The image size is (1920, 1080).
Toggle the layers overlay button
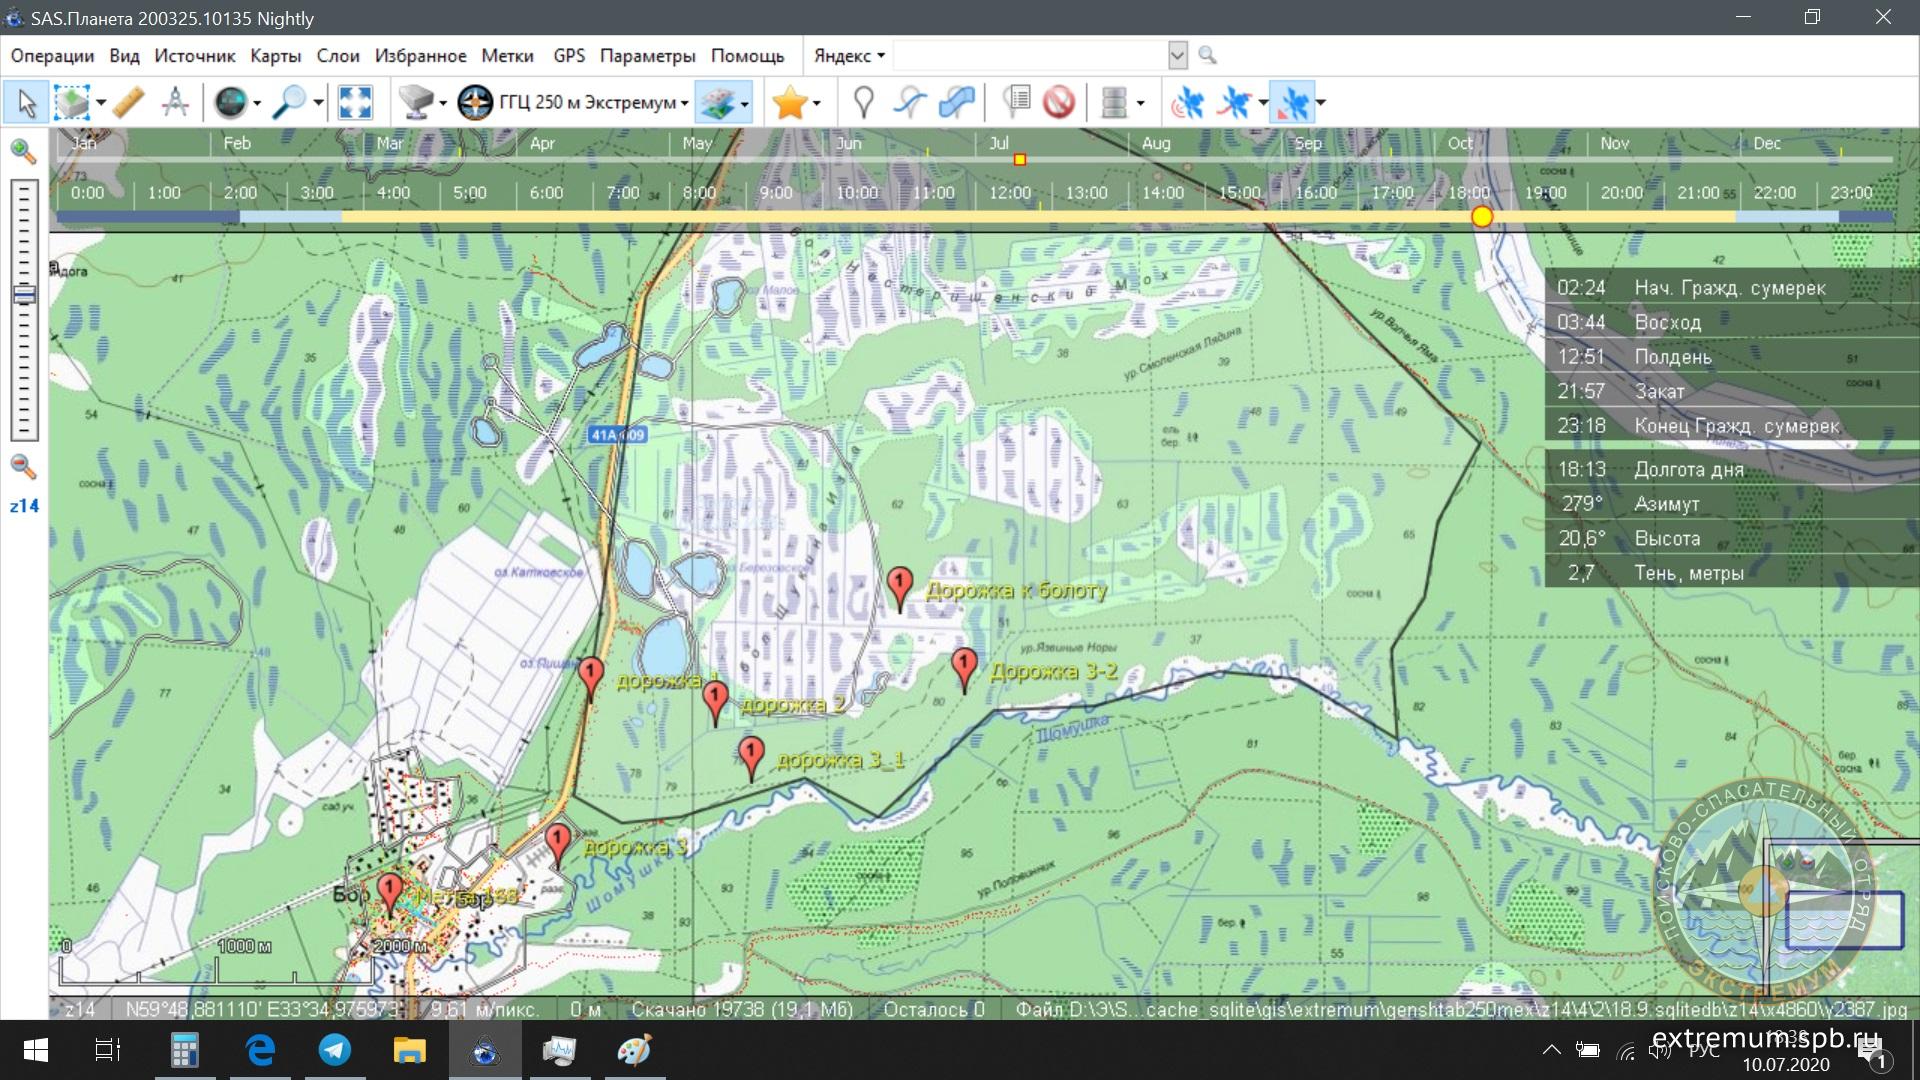pos(716,102)
